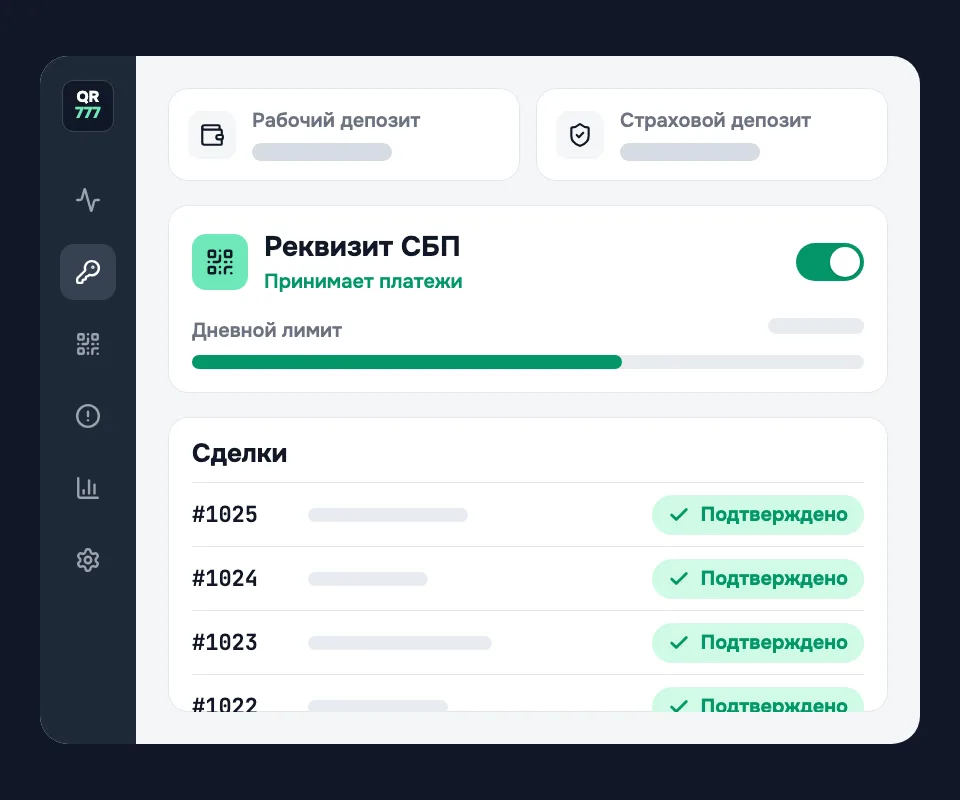Image resolution: width=960 pixels, height=800 pixels.
Task: Click the QR 777 logo
Action: [88, 106]
